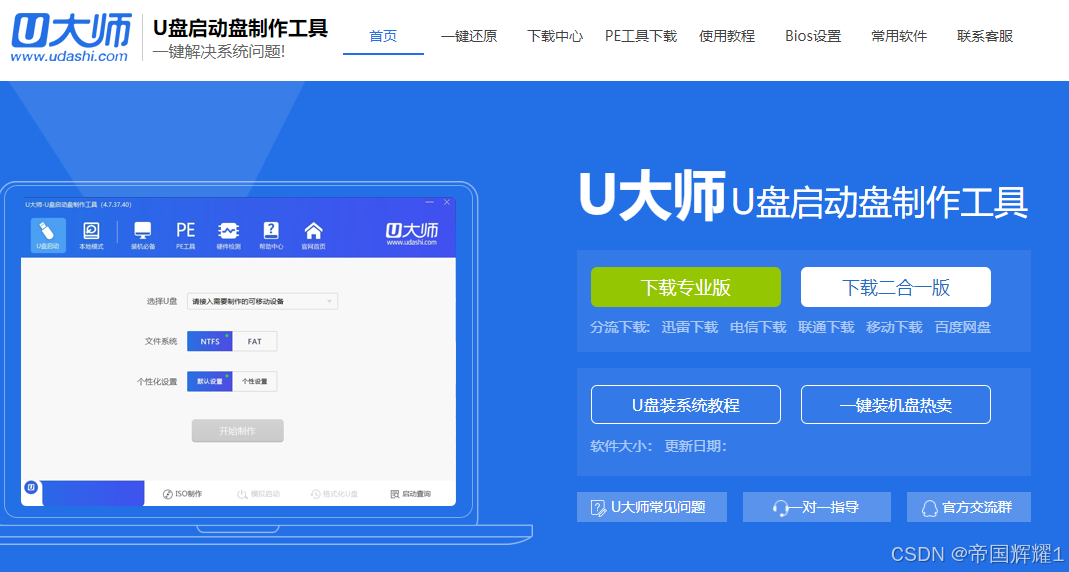Choose 格式化U盘 in the bottom bar
The image size is (1069, 572).
click(334, 494)
